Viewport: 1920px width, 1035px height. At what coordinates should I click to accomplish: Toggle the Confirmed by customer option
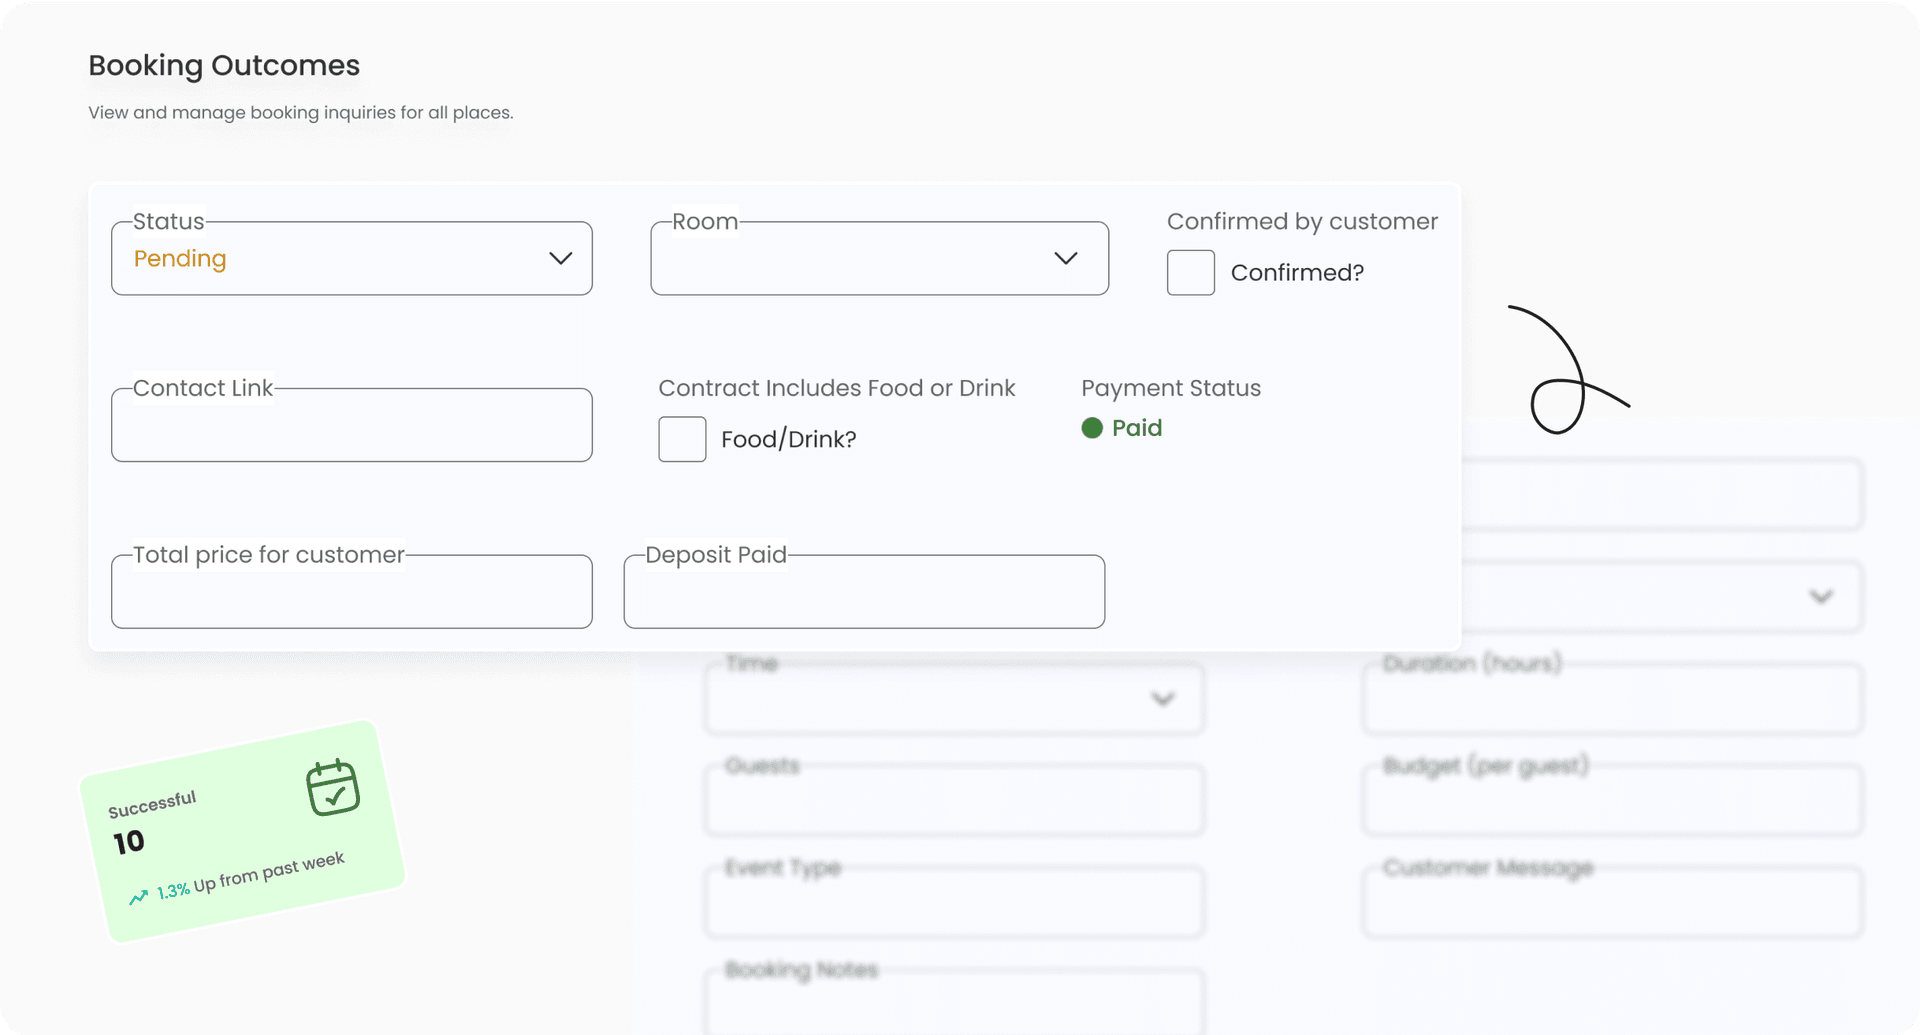(1190, 272)
